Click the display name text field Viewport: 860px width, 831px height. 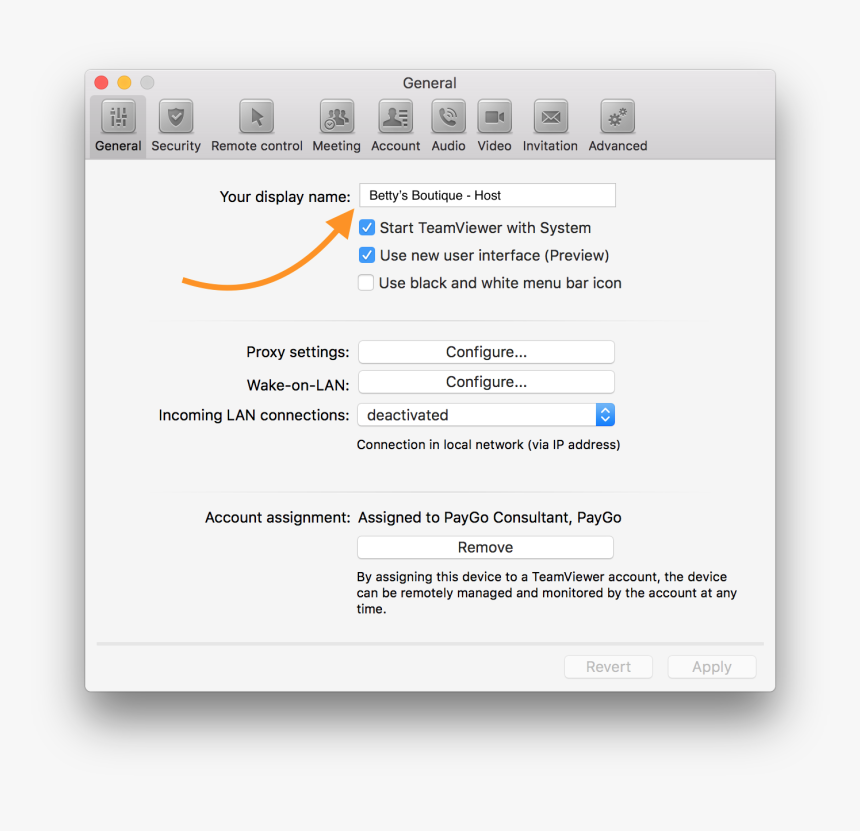coord(487,195)
